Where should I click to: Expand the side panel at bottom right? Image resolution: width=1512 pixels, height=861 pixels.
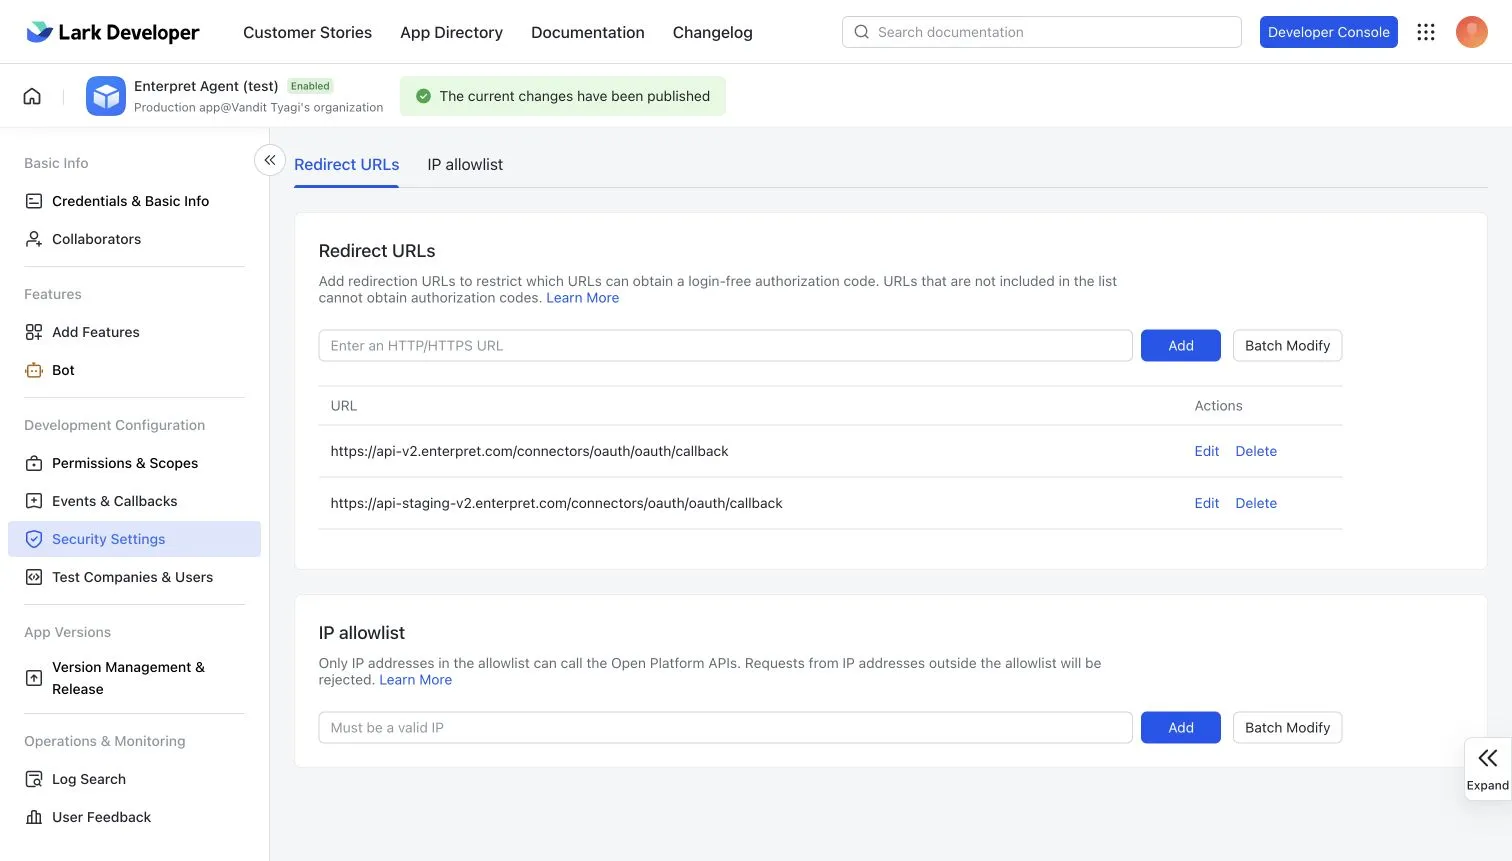[1488, 769]
